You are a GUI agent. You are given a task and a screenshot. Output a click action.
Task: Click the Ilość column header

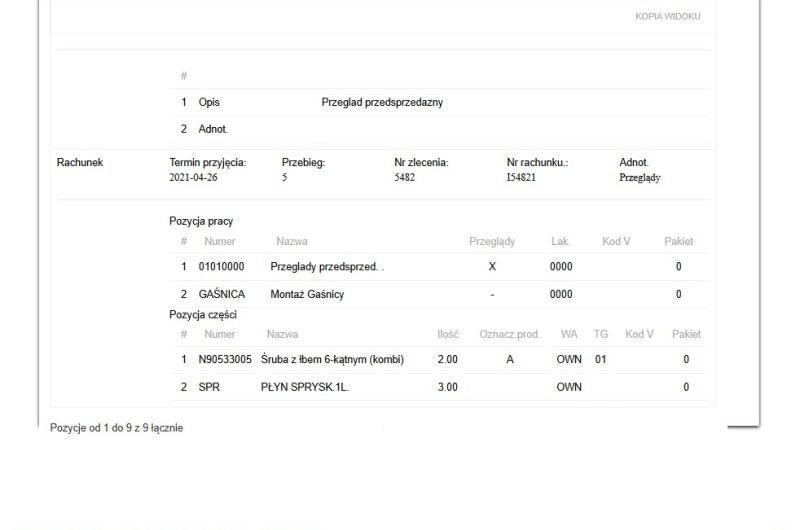[447, 335]
